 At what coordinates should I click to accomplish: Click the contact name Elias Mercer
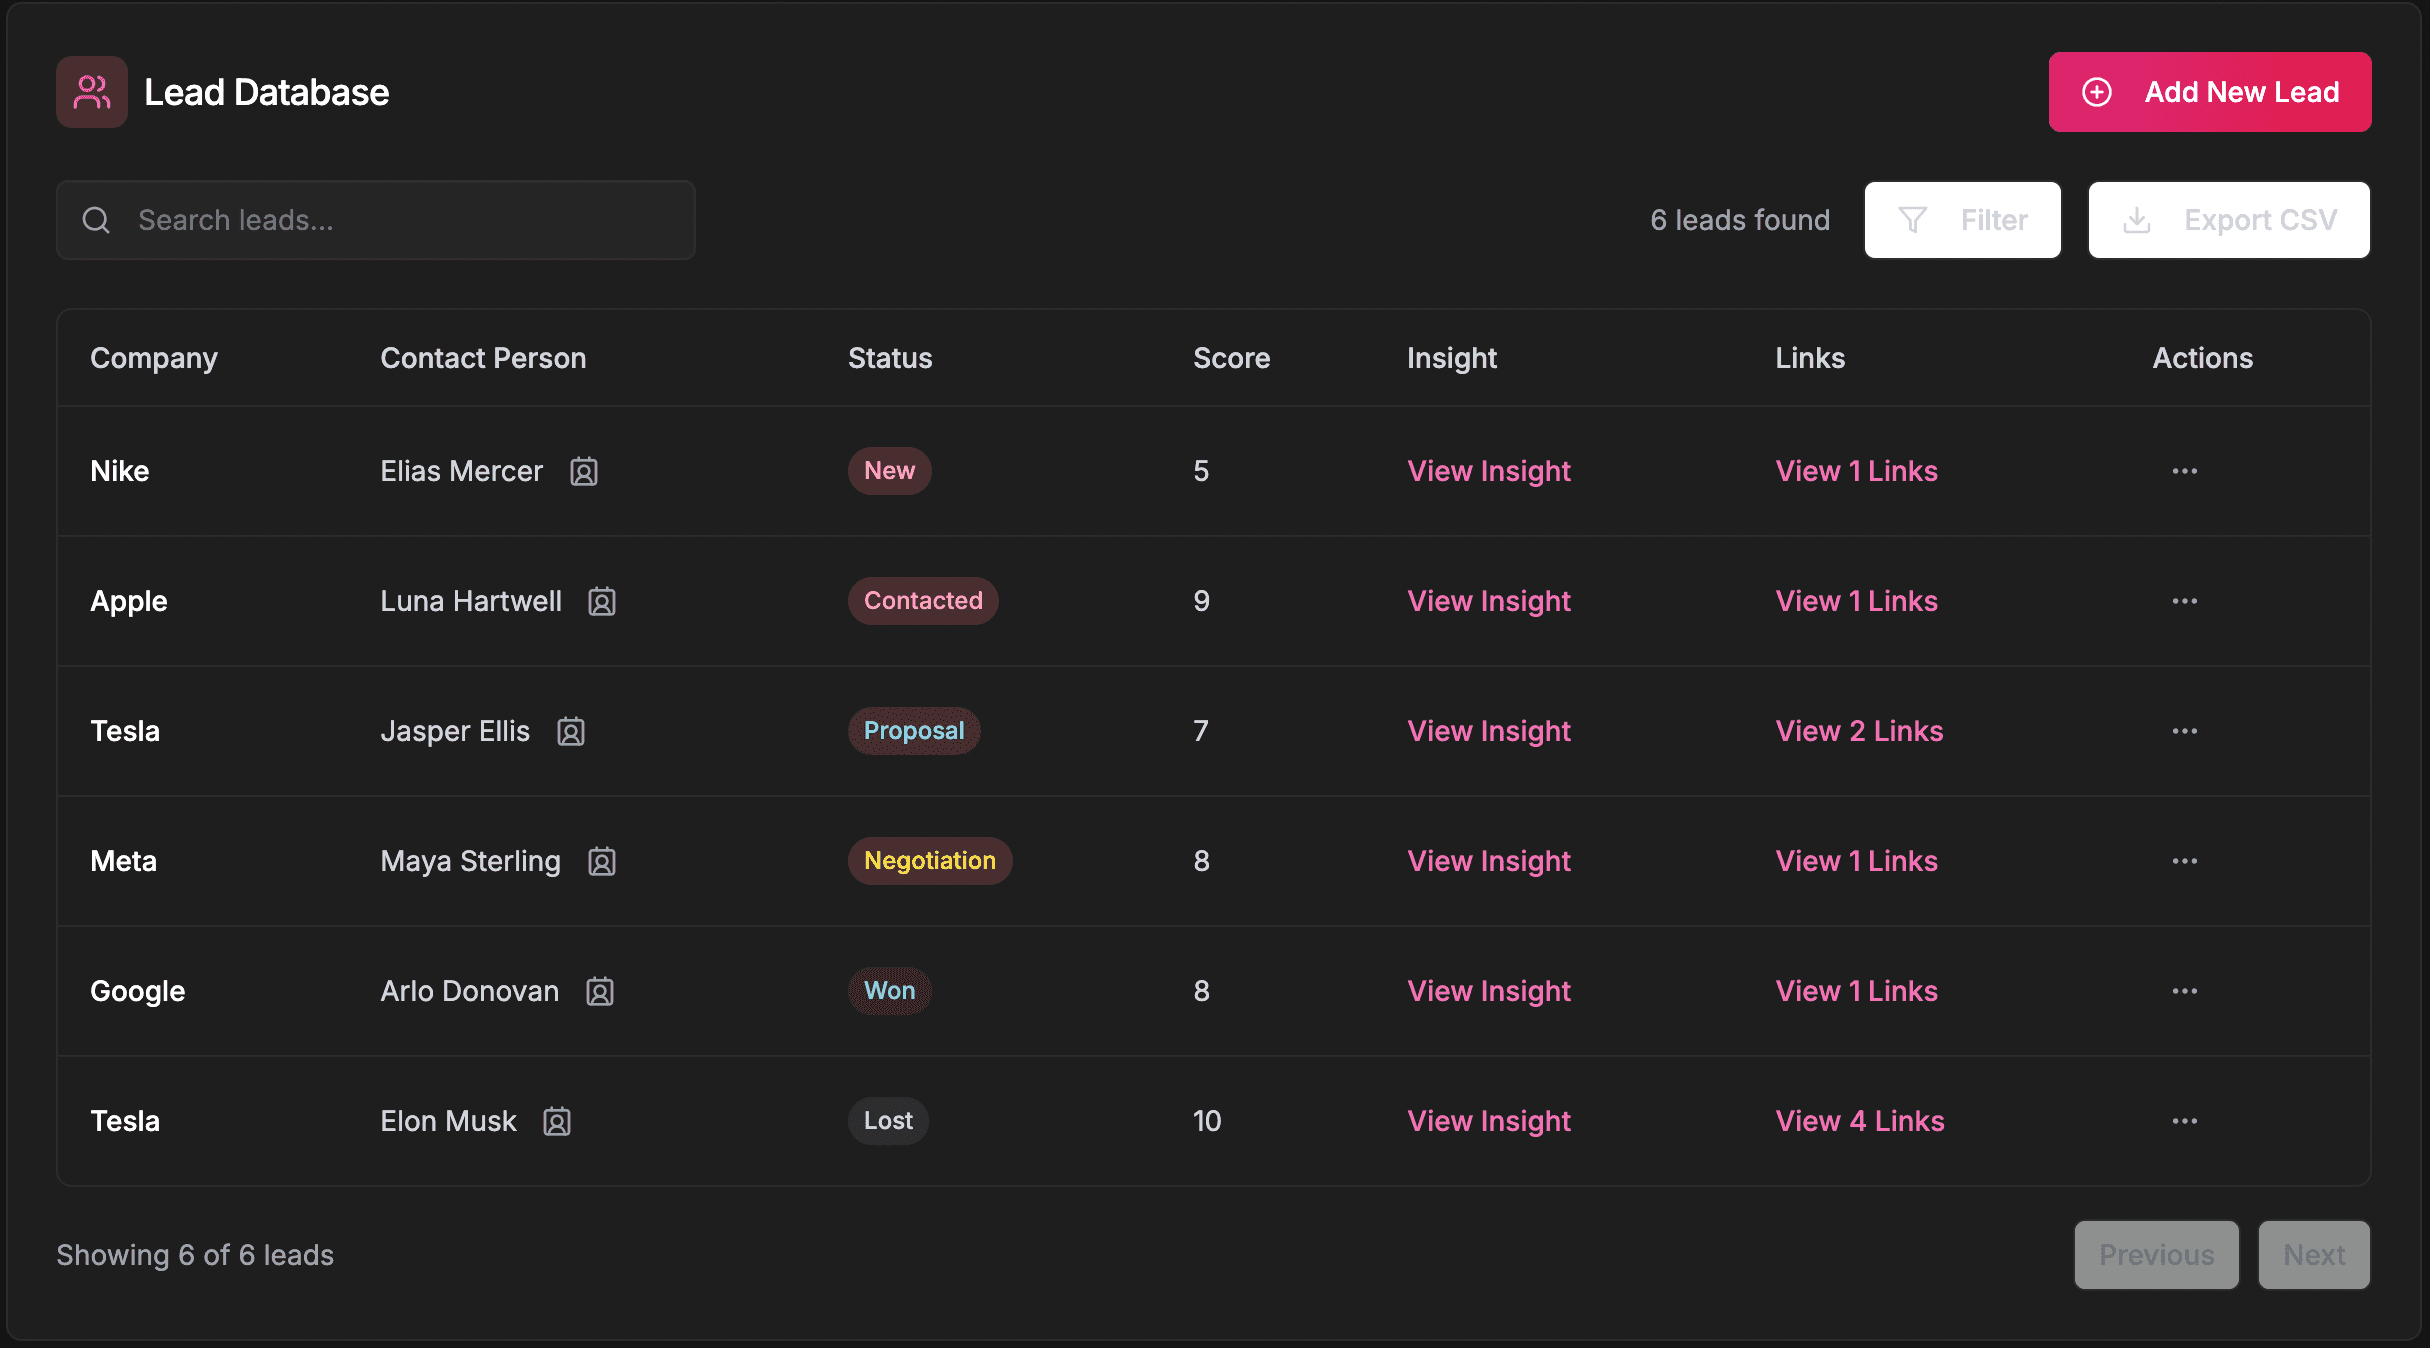tap(461, 471)
